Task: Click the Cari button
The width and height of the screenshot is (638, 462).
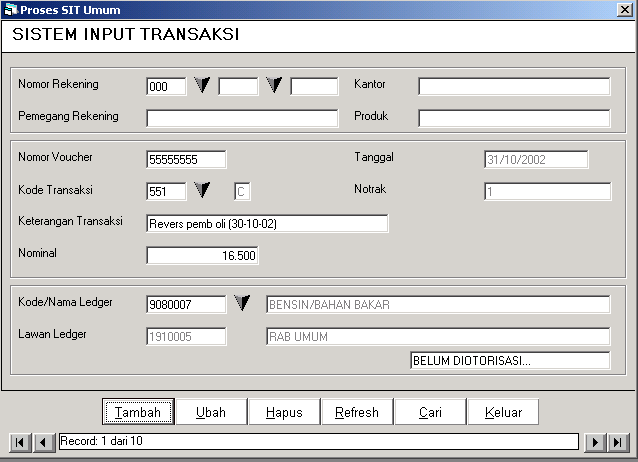Action: click(x=430, y=412)
